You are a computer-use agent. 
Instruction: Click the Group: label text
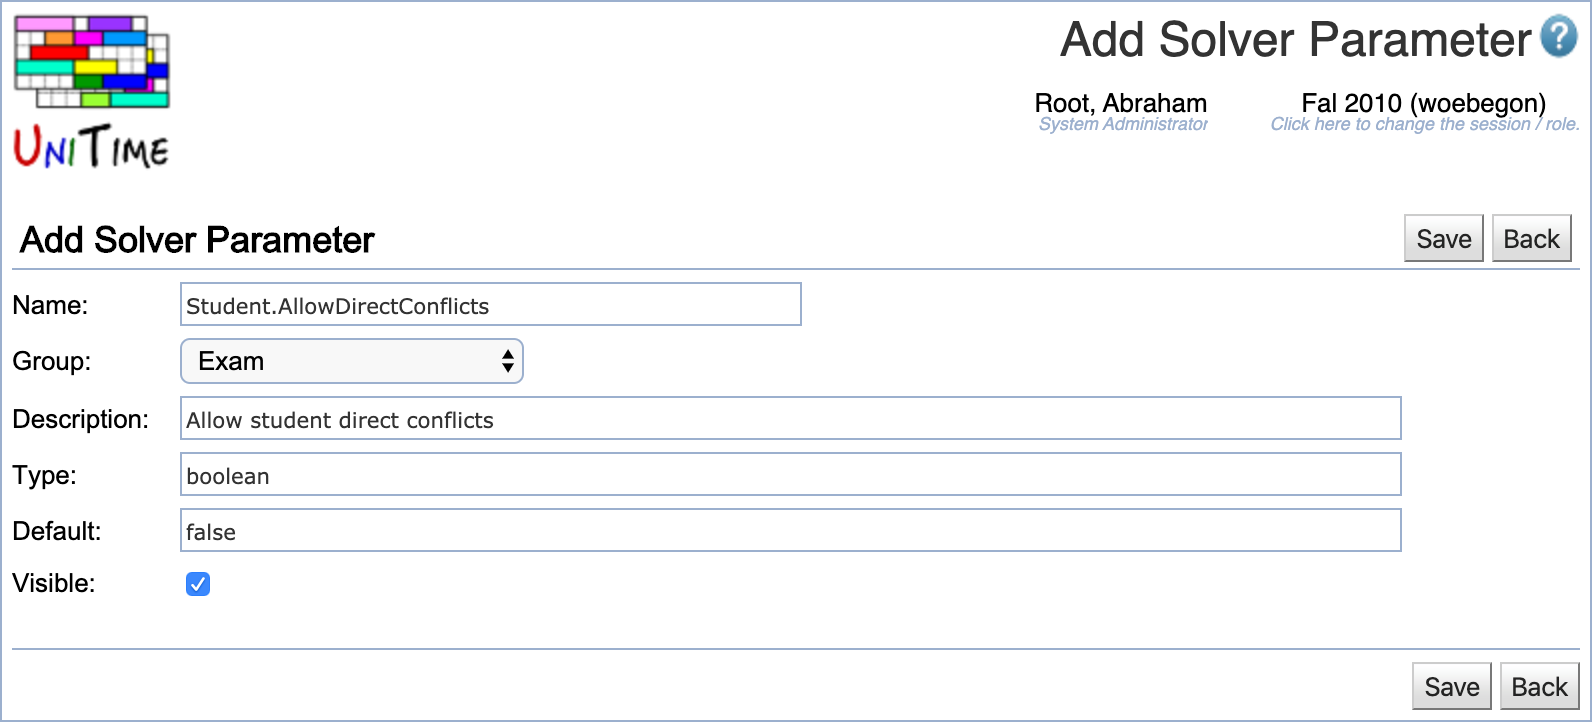click(x=52, y=361)
